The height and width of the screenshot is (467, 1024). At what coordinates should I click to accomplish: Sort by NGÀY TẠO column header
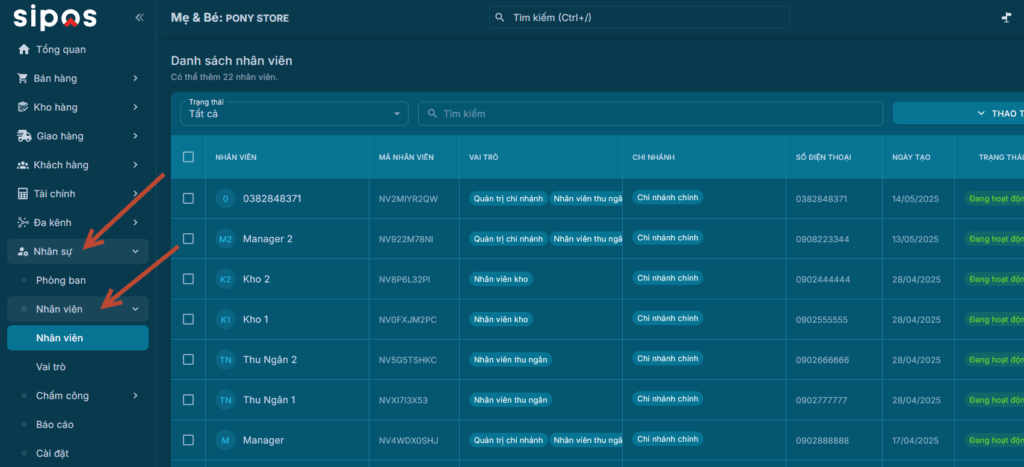click(911, 157)
